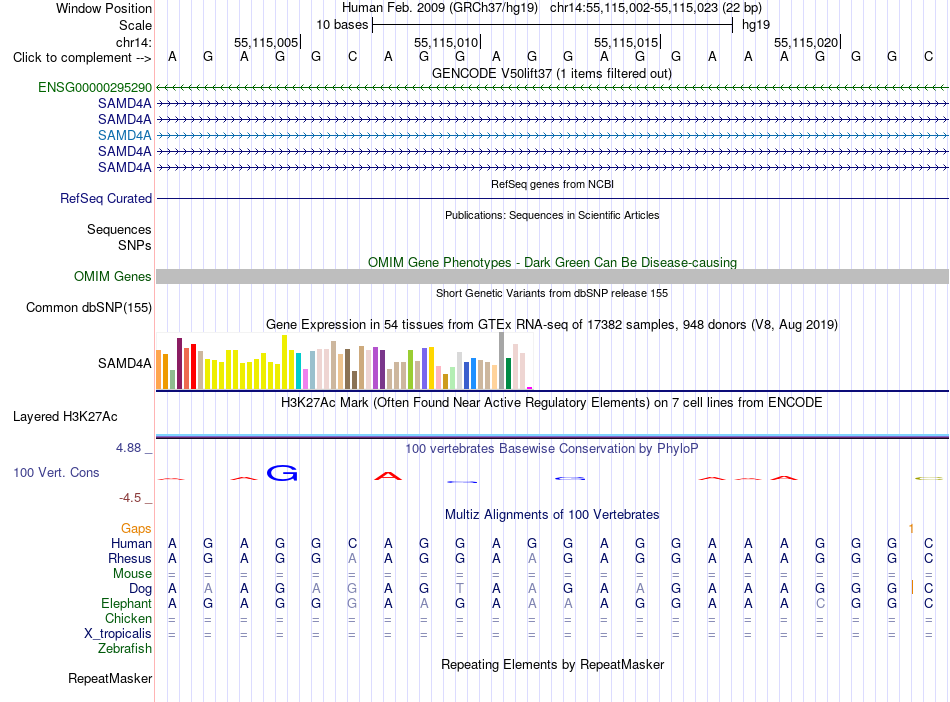
Task: Click the red A logo in PhyloP track
Action: tap(388, 477)
